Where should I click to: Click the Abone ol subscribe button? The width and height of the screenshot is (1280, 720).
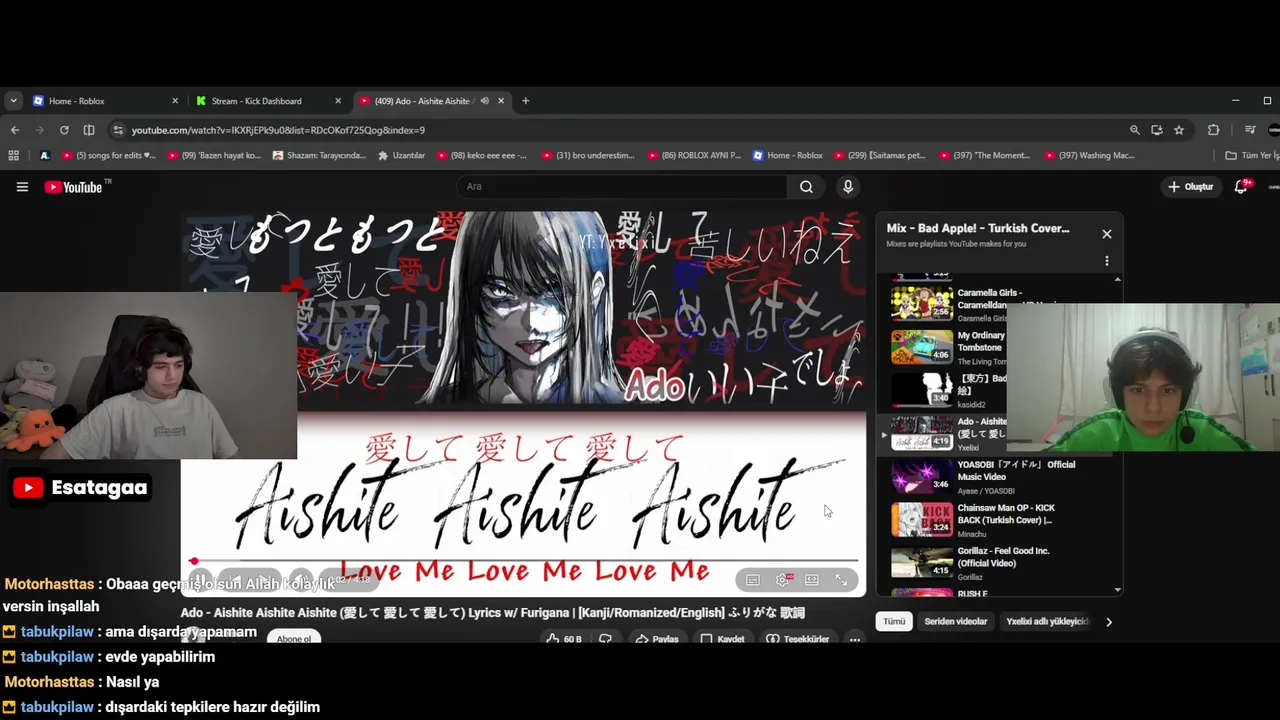(x=294, y=639)
